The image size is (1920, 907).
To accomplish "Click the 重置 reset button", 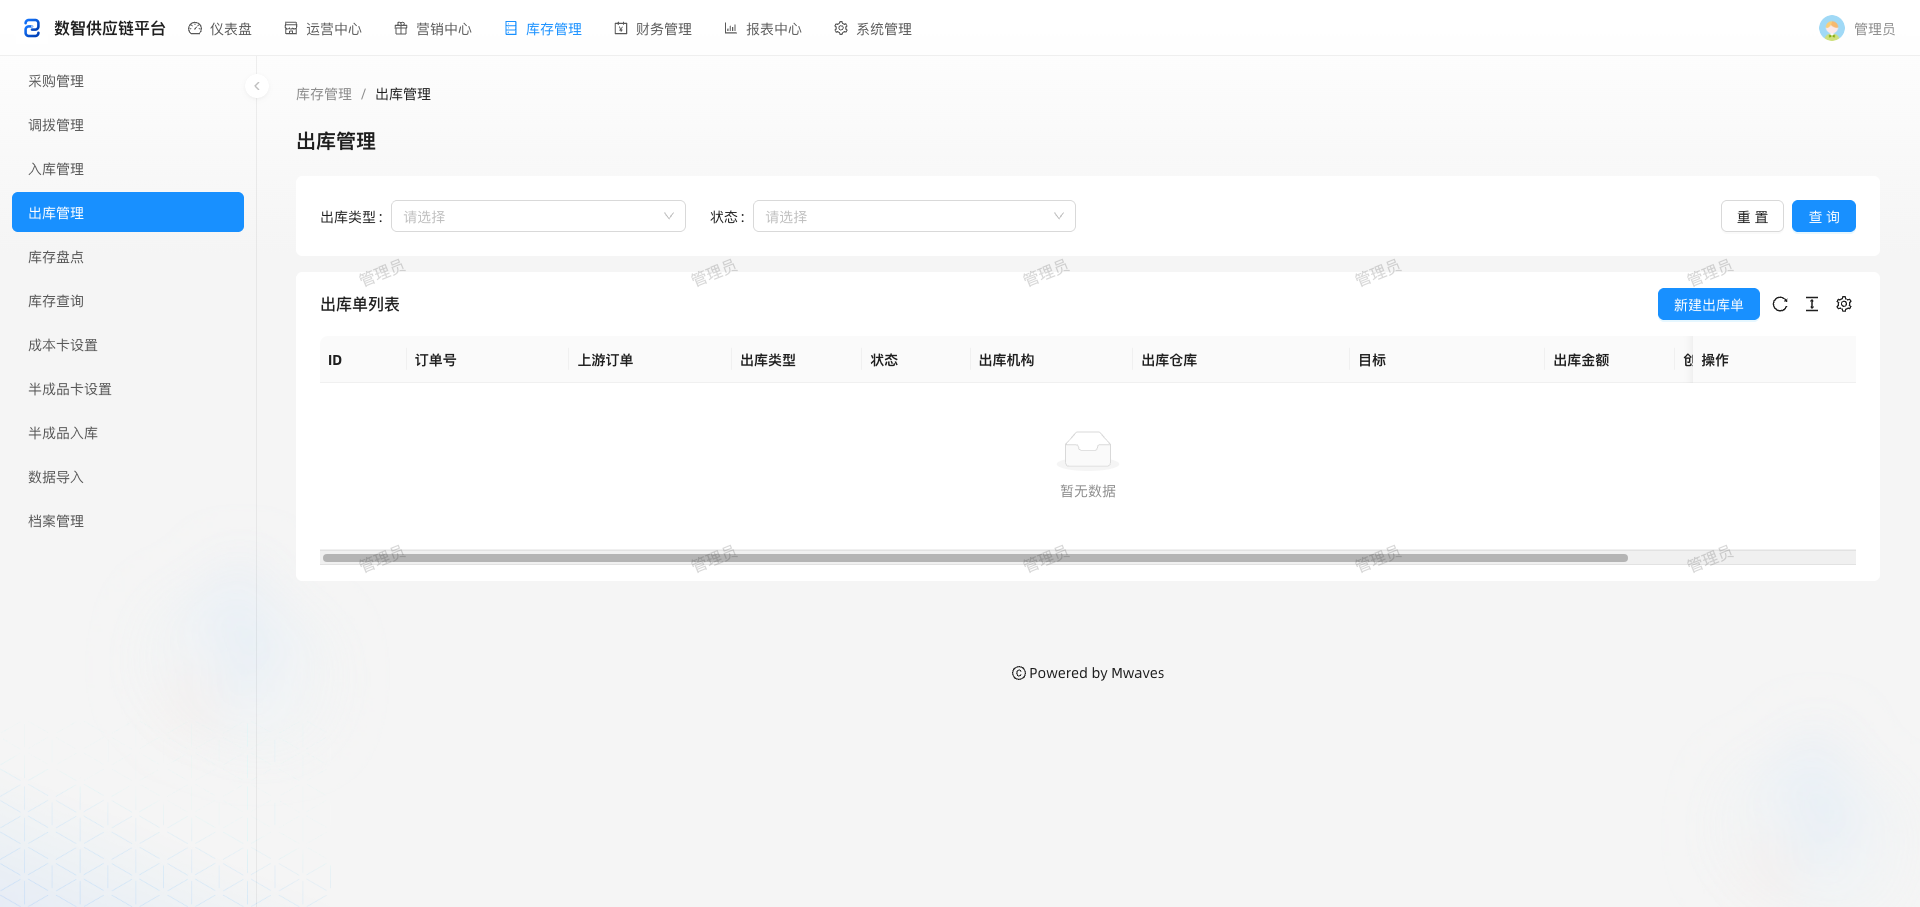I will point(1752,216).
